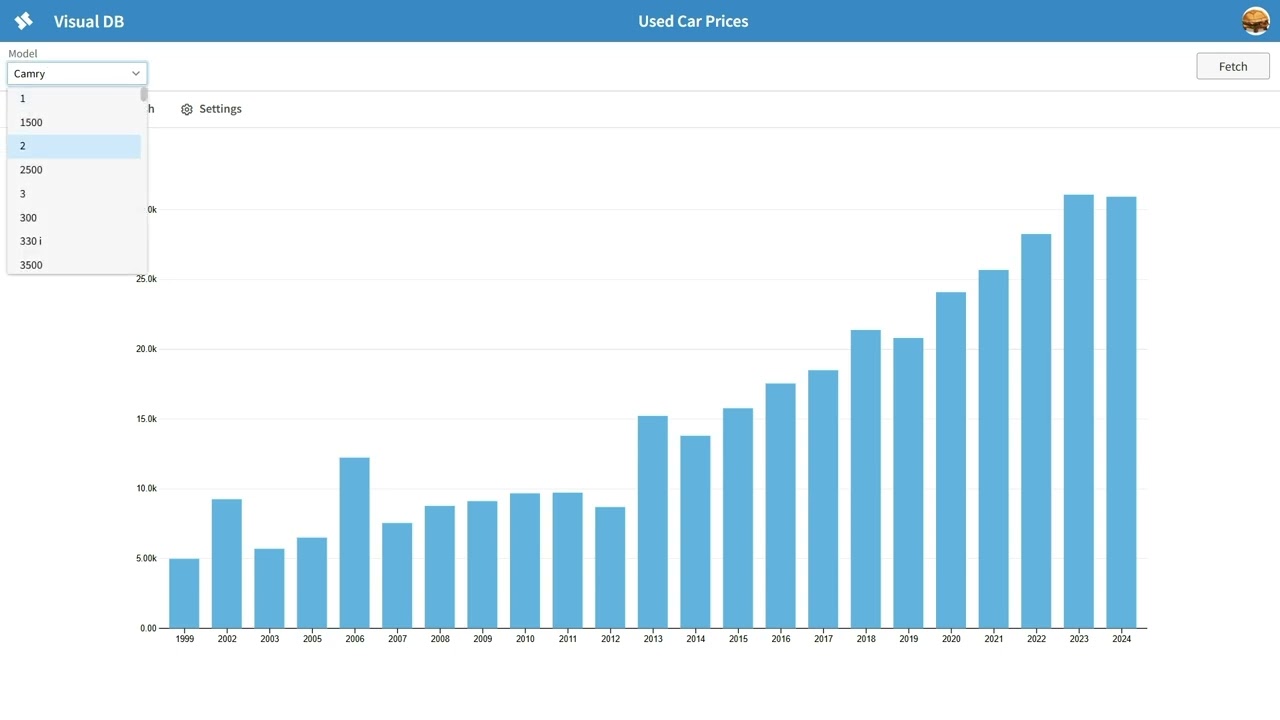Click the 2023 bar in chart
Screen dimensions: 1280x720
pos(1079,411)
